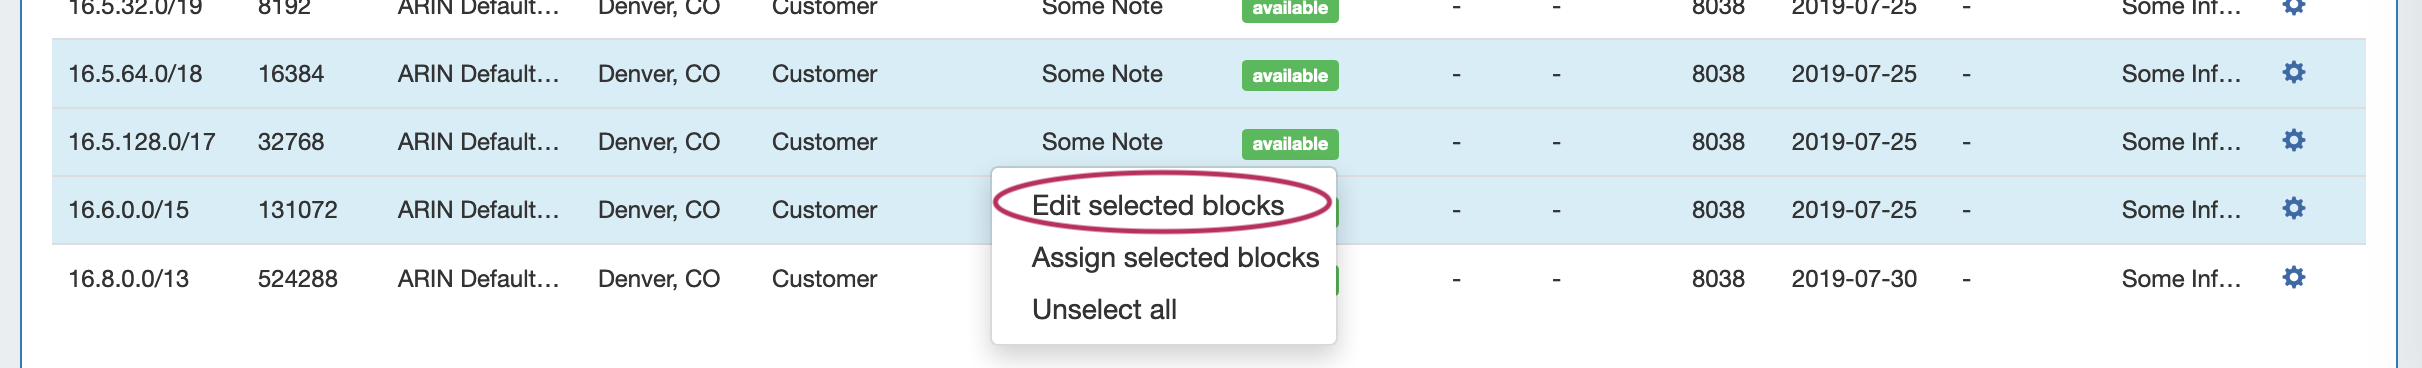
Task: Click block size 131072 cell
Action: click(298, 210)
